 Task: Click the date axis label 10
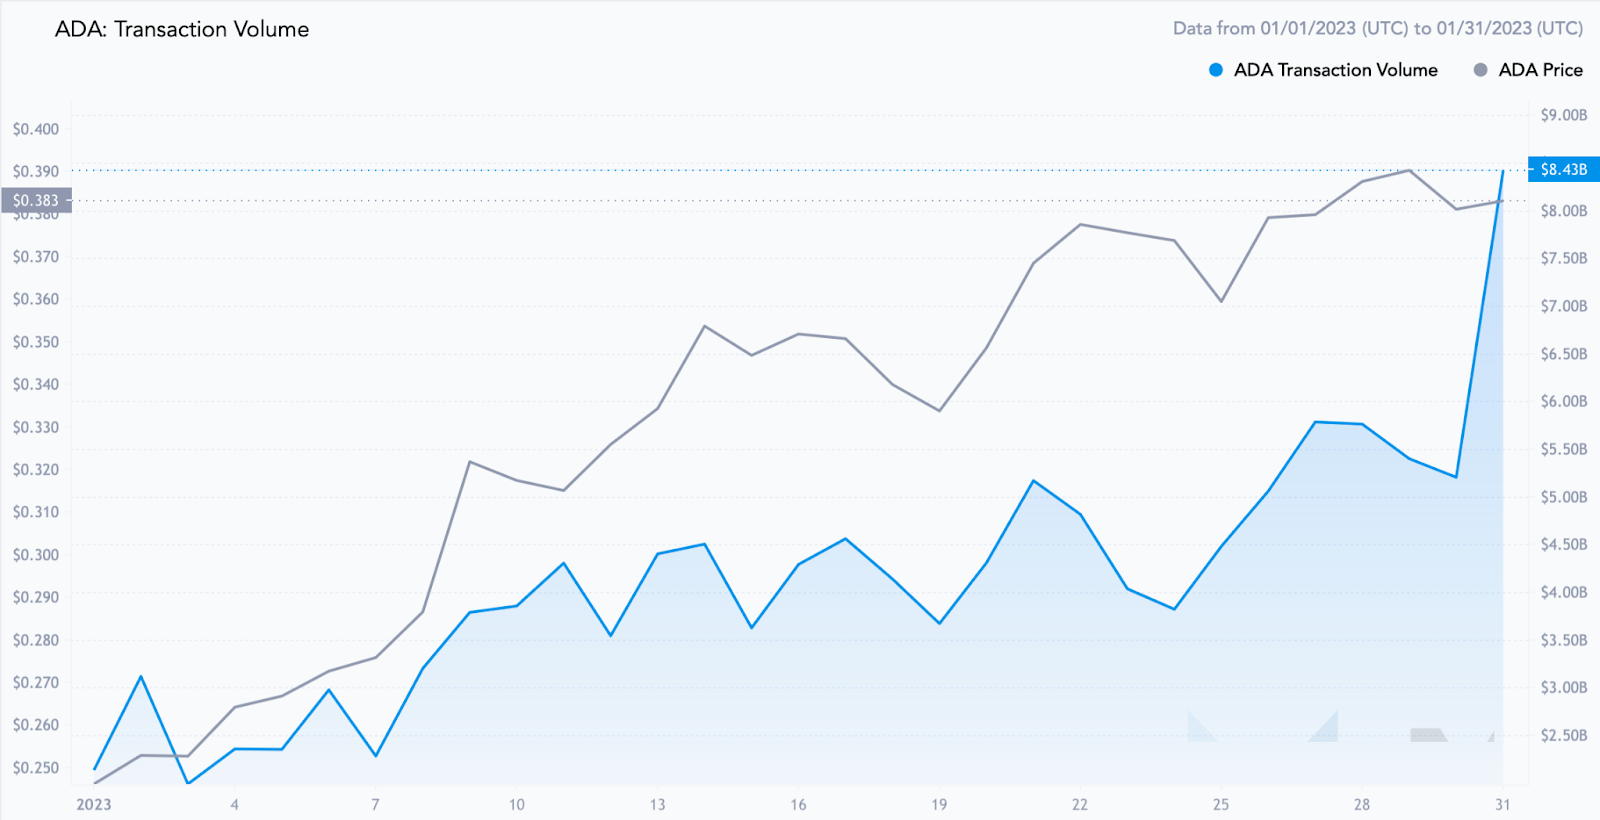[517, 804]
